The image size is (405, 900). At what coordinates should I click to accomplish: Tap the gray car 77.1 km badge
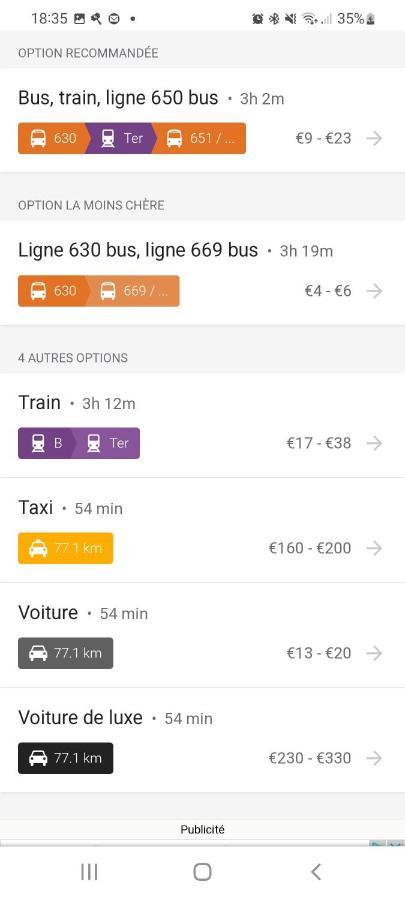tap(65, 653)
